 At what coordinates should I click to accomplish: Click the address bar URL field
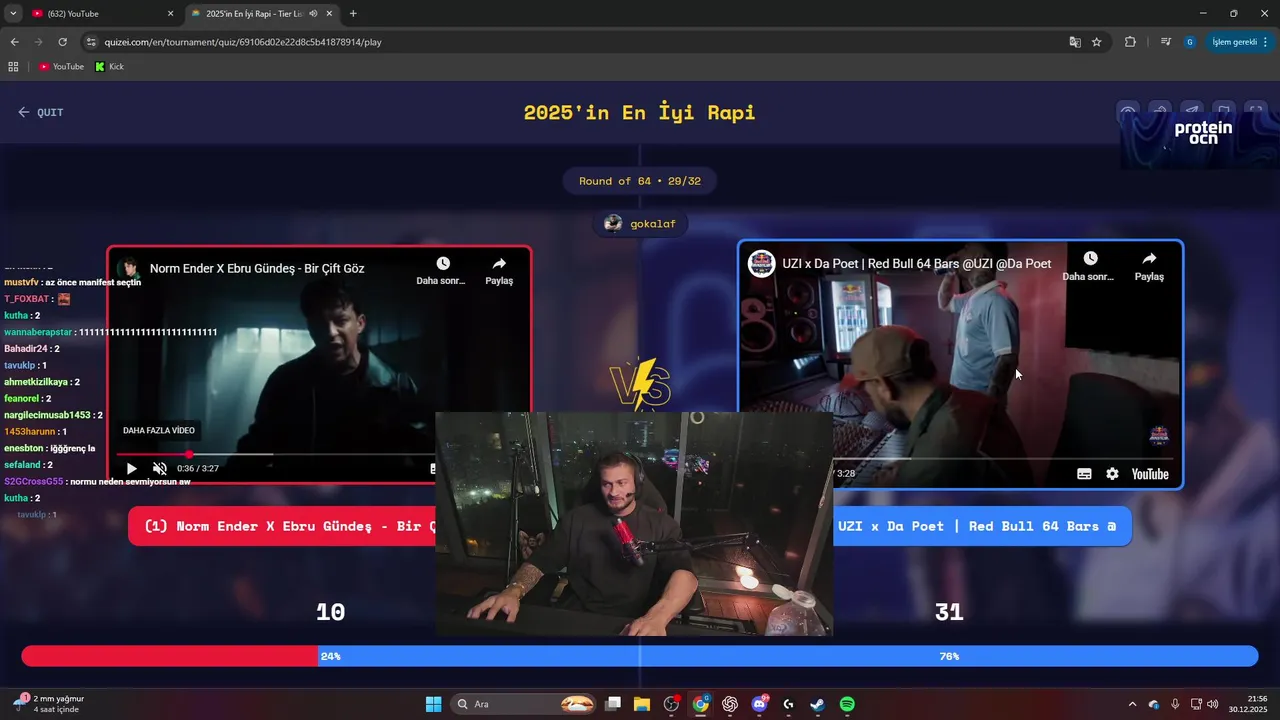[x=570, y=42]
